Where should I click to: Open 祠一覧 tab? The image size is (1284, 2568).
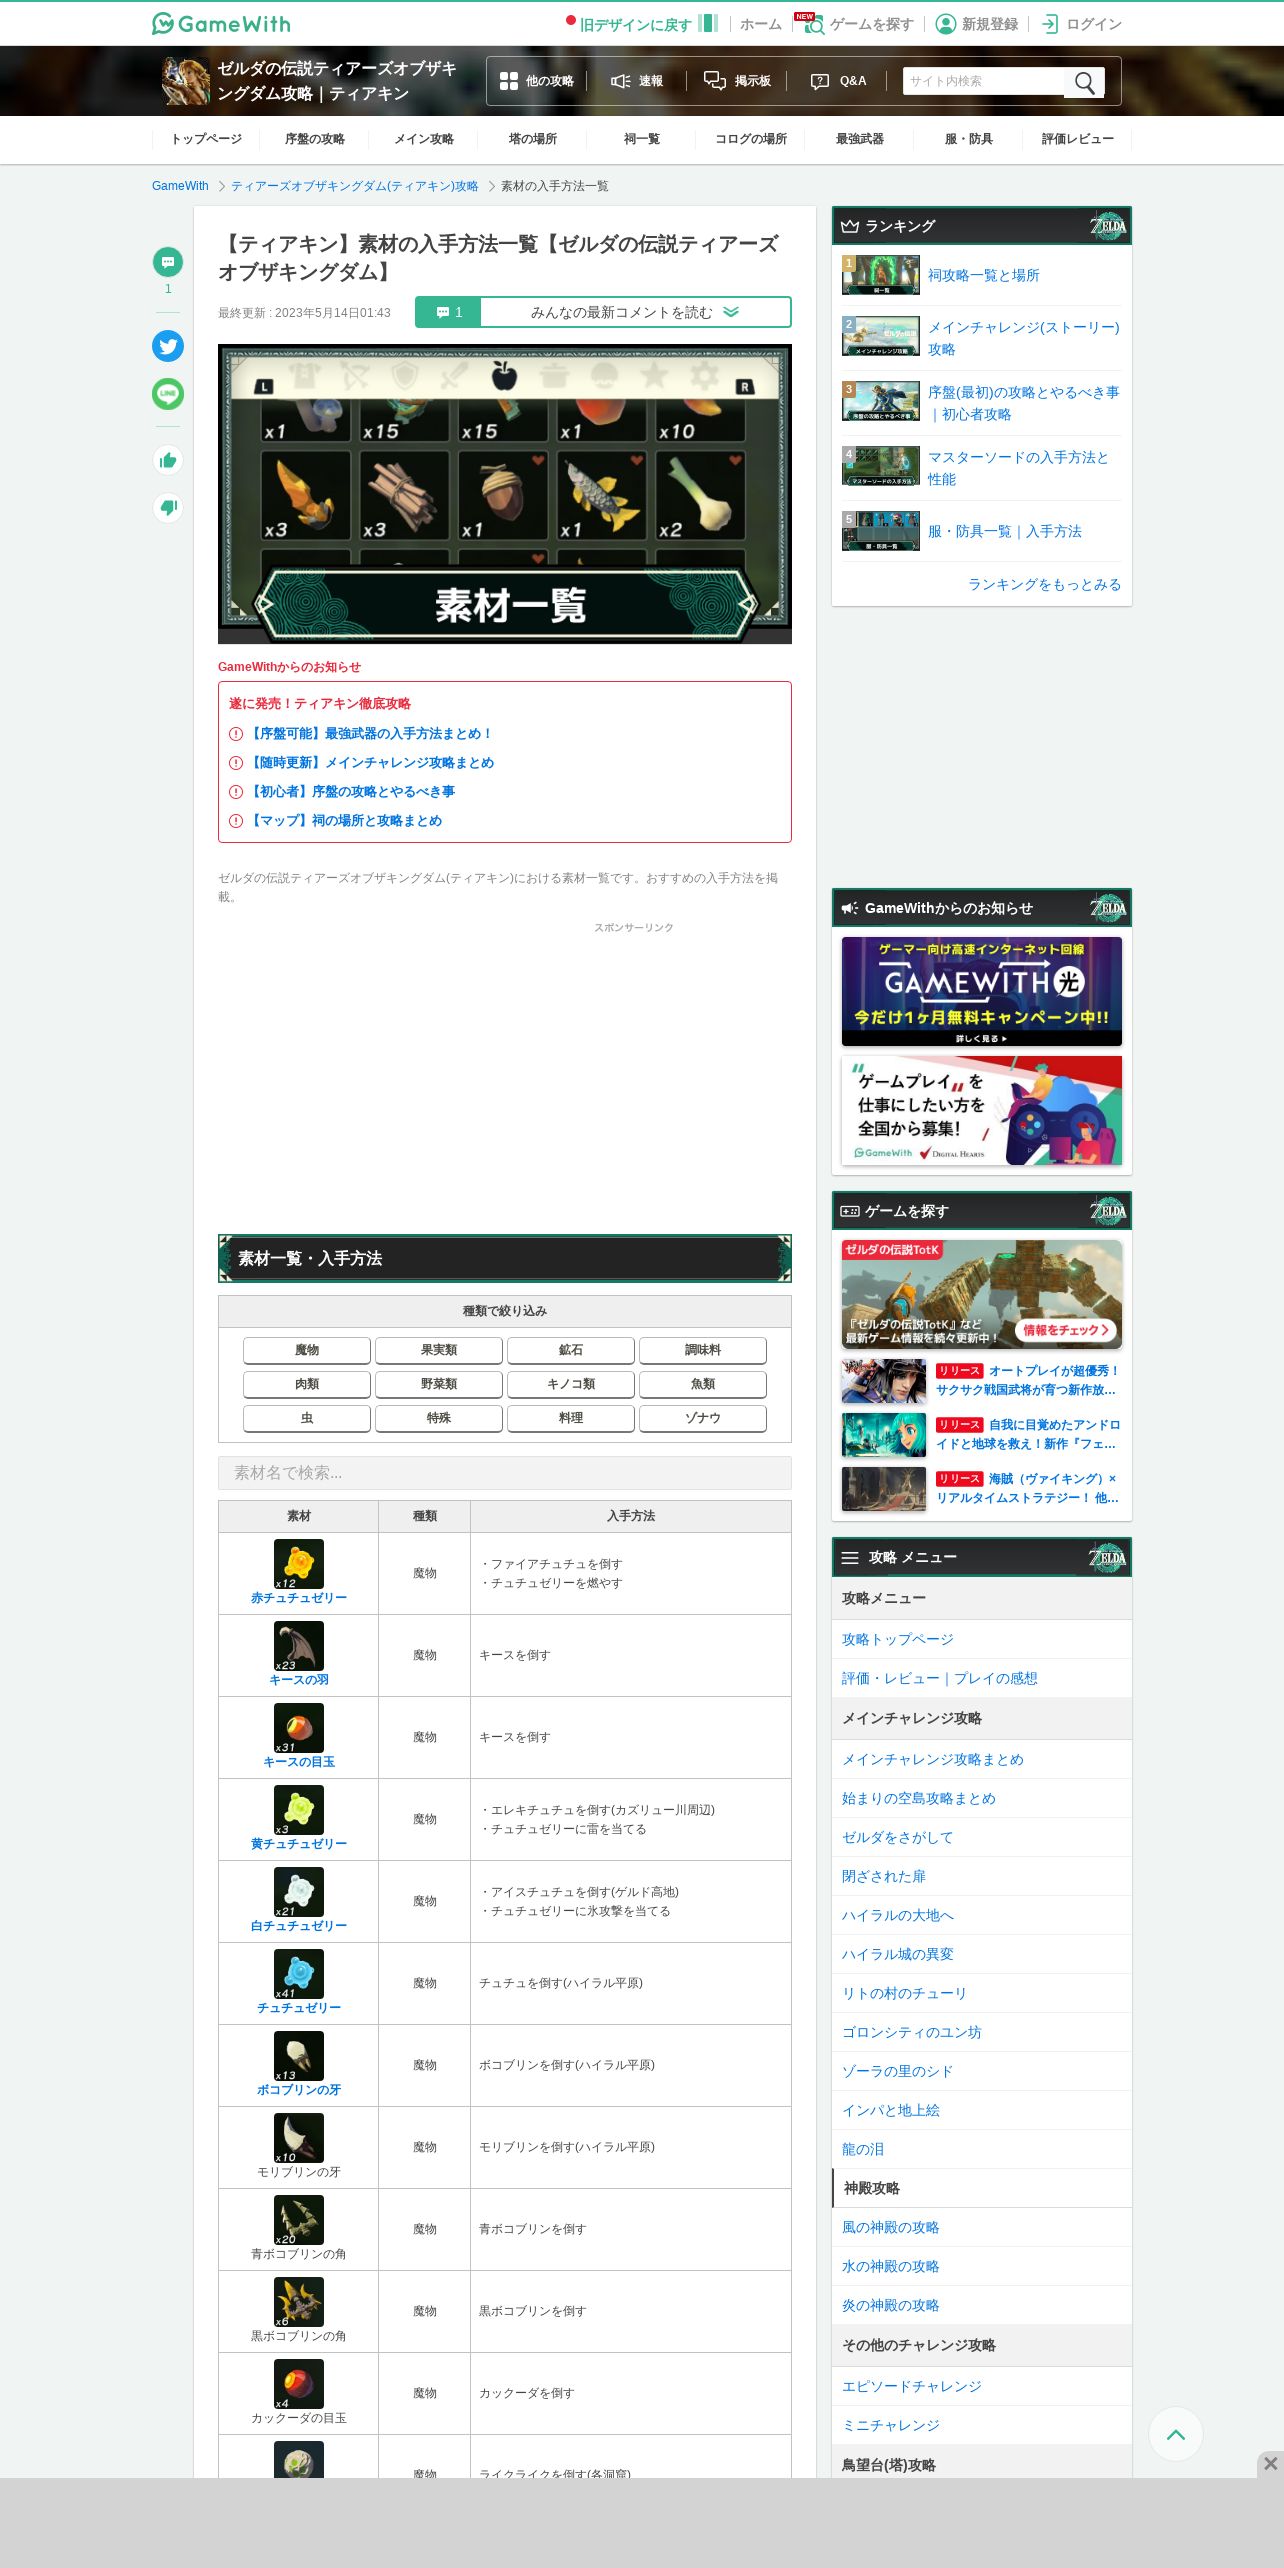tap(642, 139)
